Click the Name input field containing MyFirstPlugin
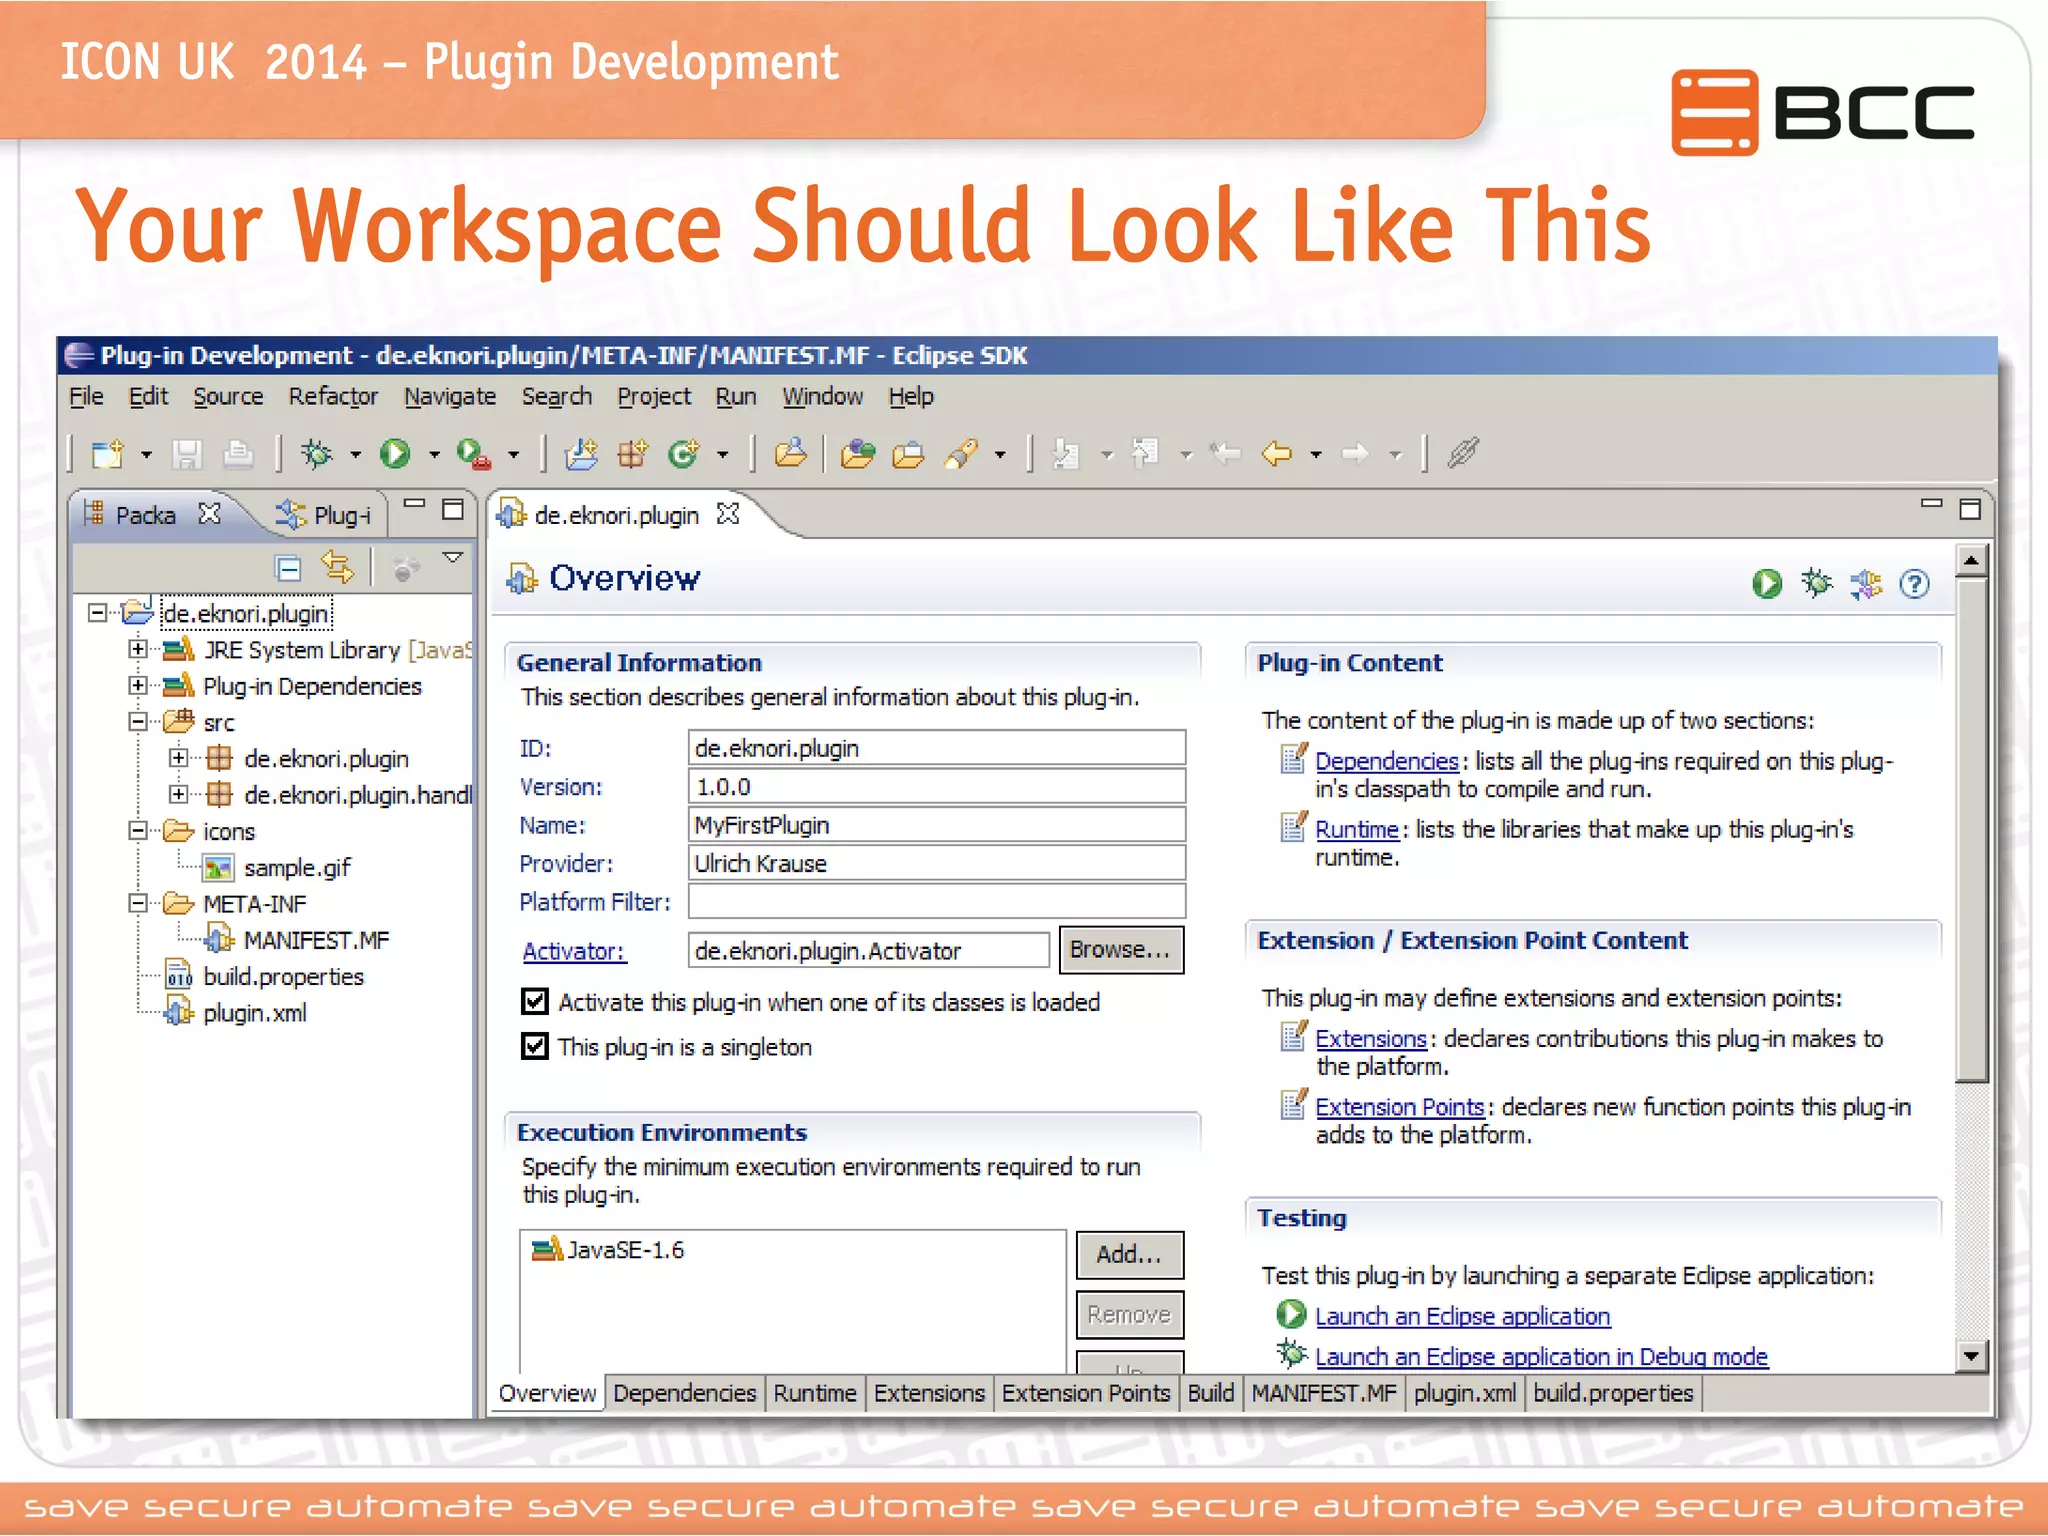The width and height of the screenshot is (2048, 1536). (x=936, y=825)
